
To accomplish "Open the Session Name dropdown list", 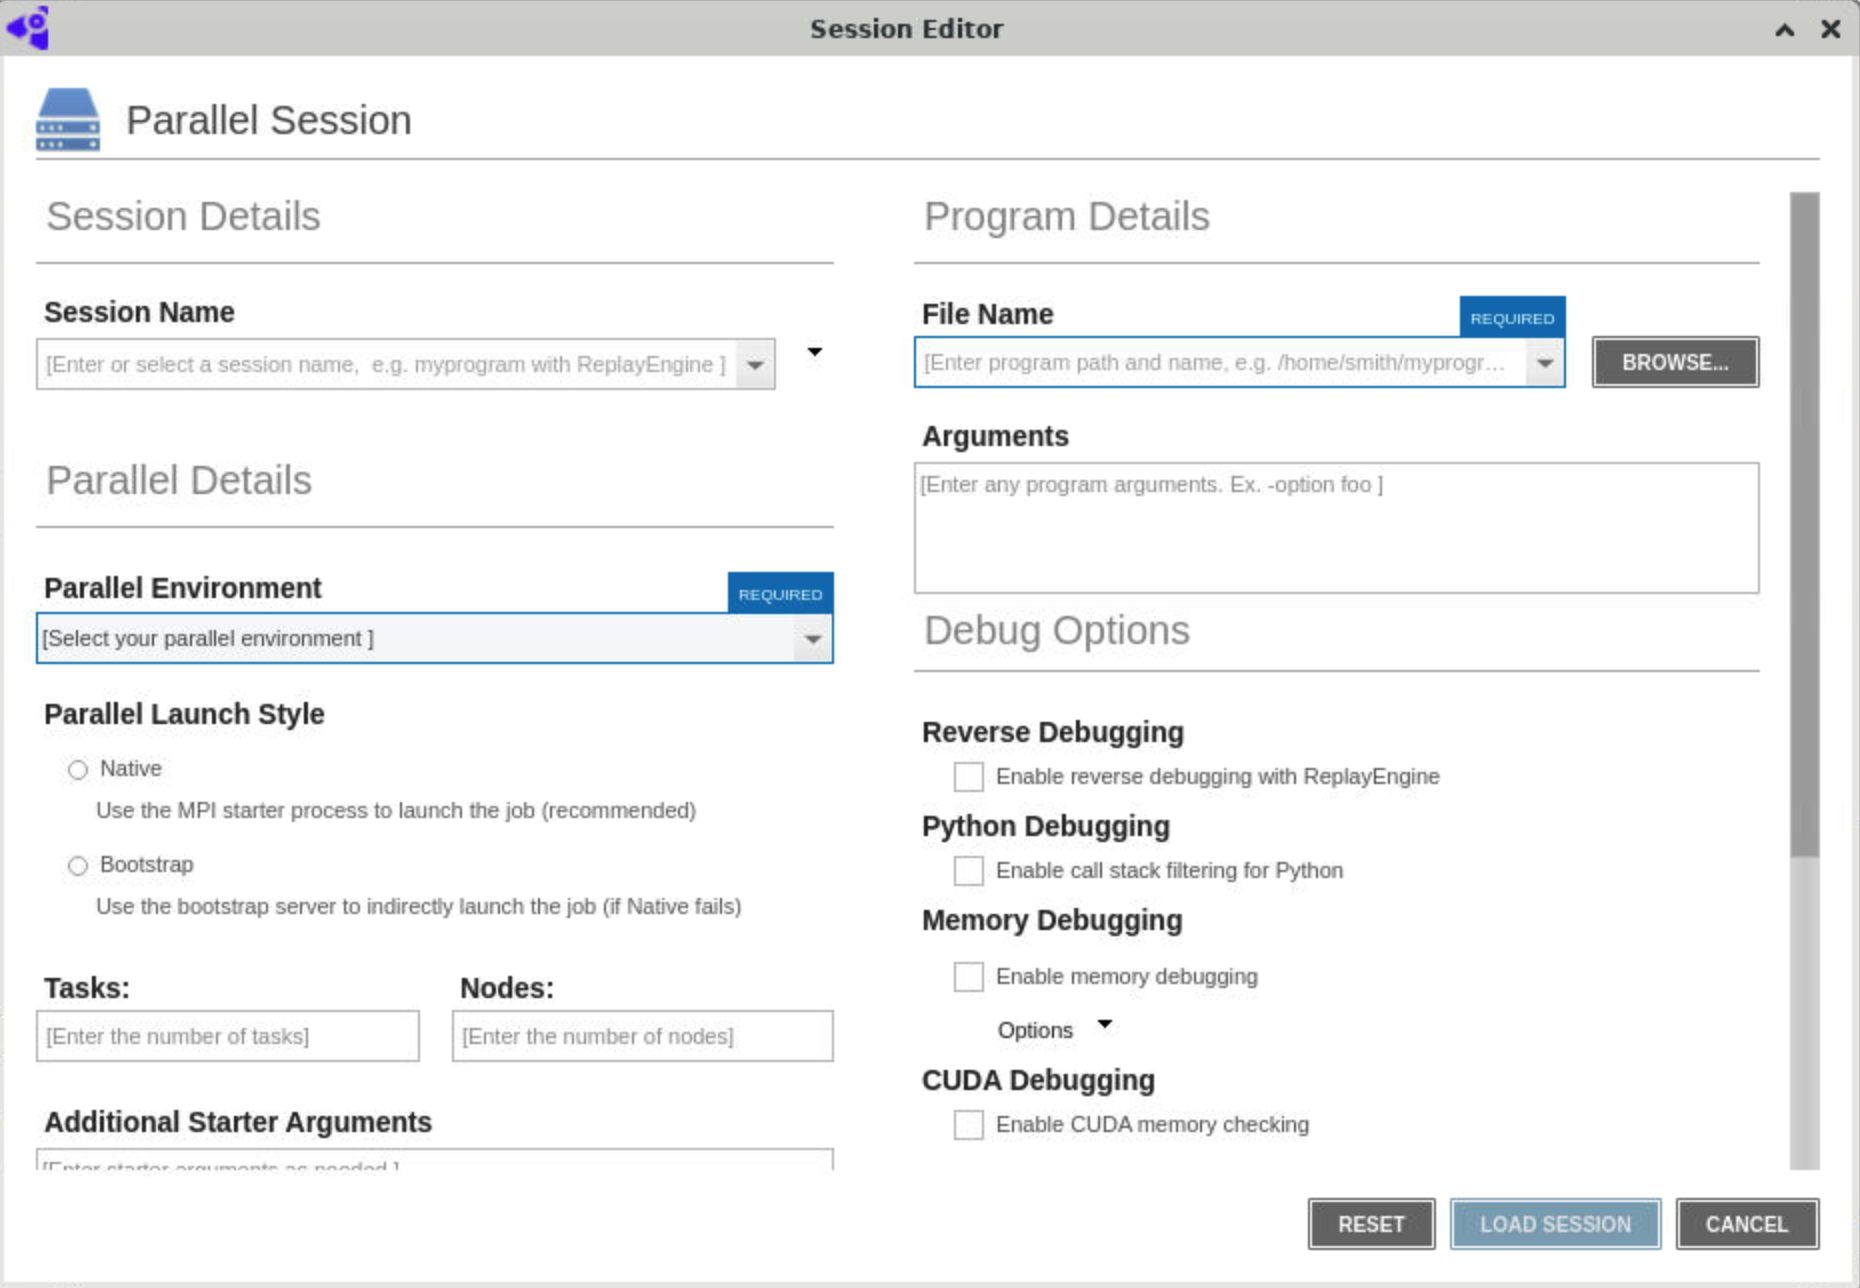I will [755, 365].
